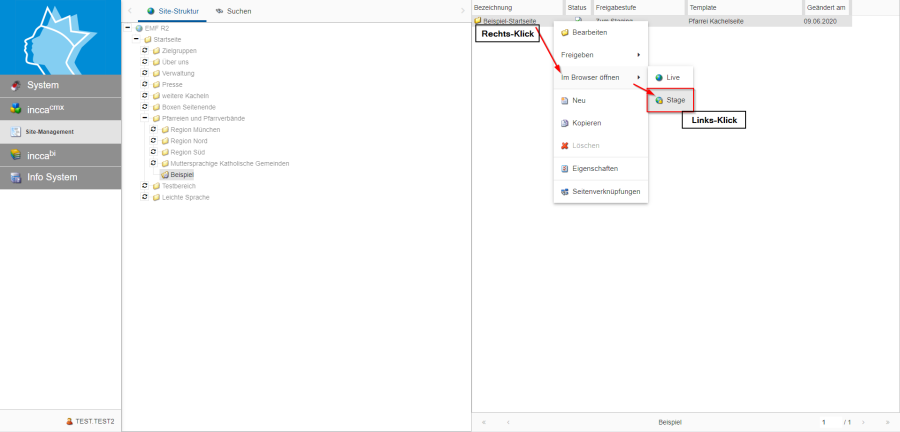
Task: Open the System module in sidebar
Action: [60, 85]
